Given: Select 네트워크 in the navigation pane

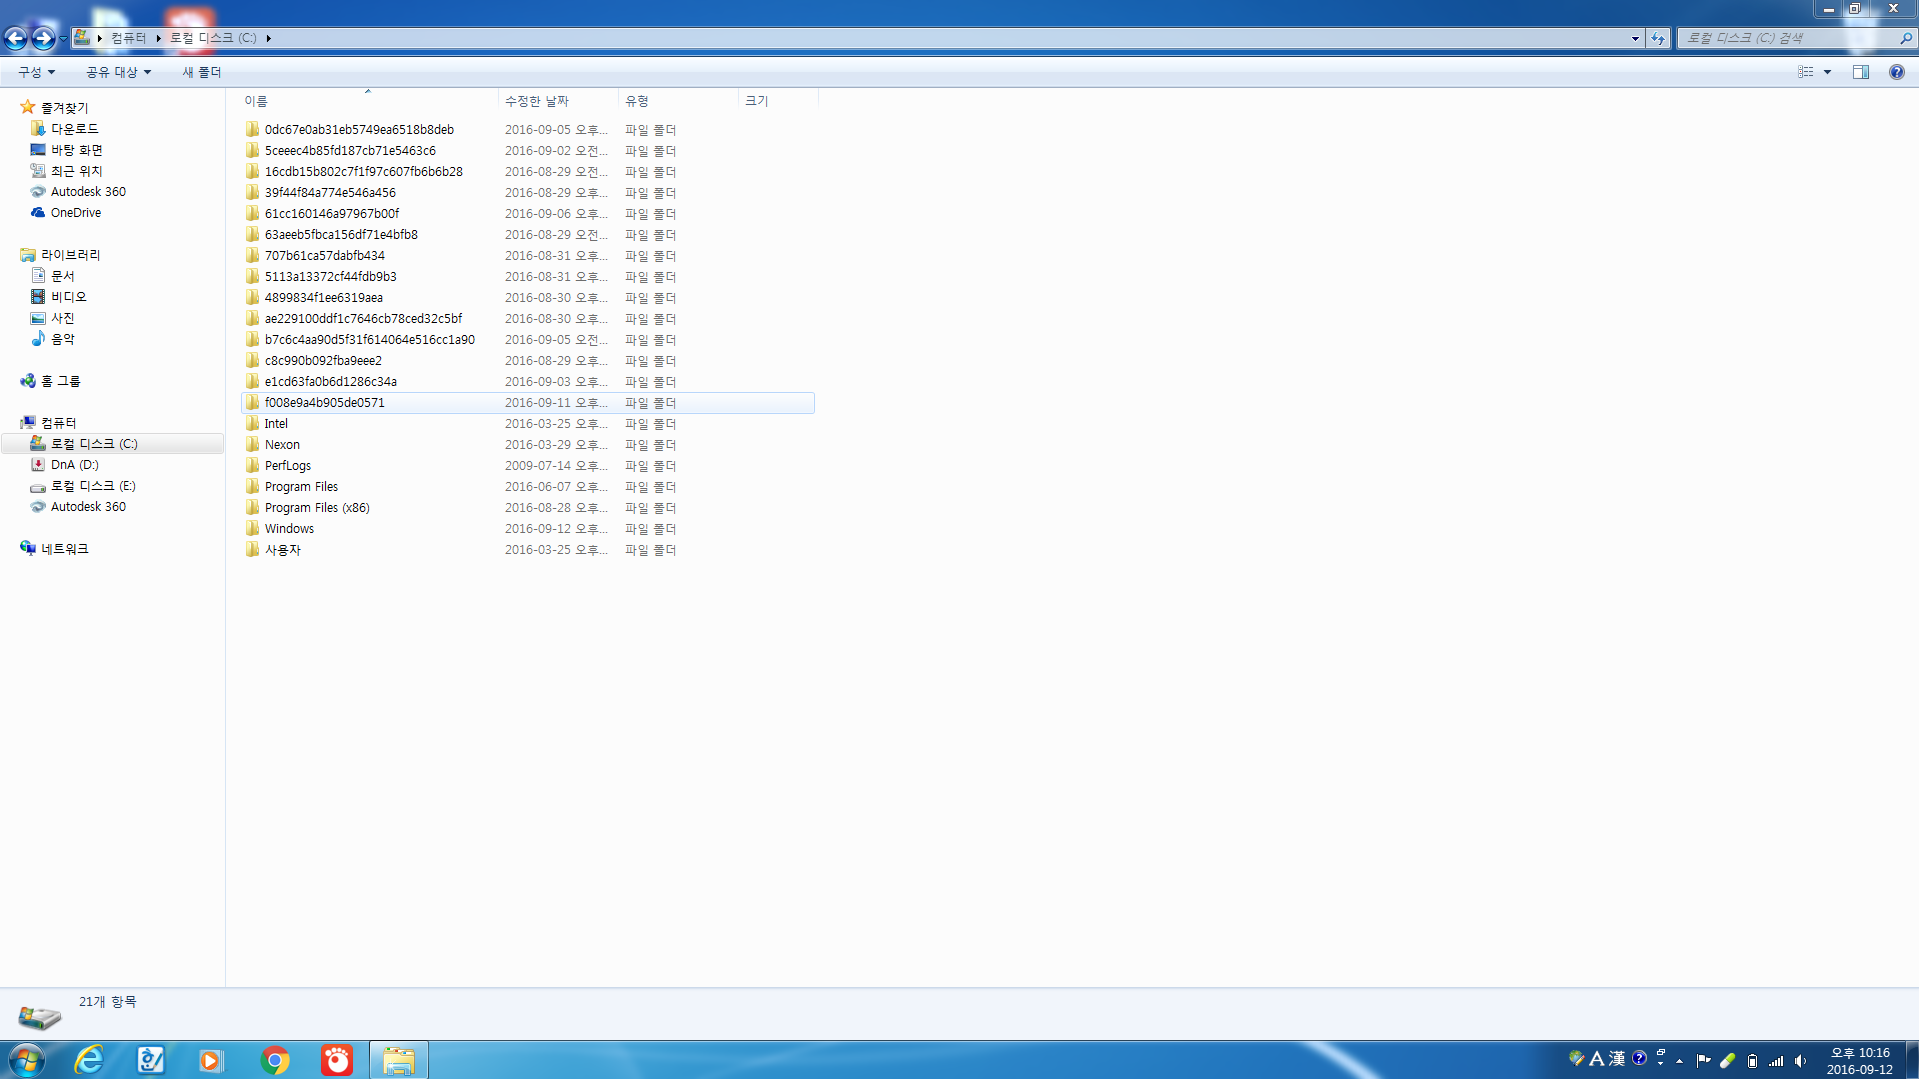Looking at the screenshot, I should [64, 549].
